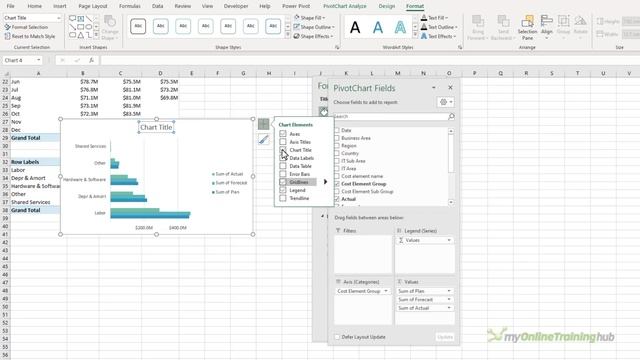Screen dimensions: 640x360
Task: Open PivotChart Fields gear tools menu
Action: pyautogui.click(x=445, y=102)
